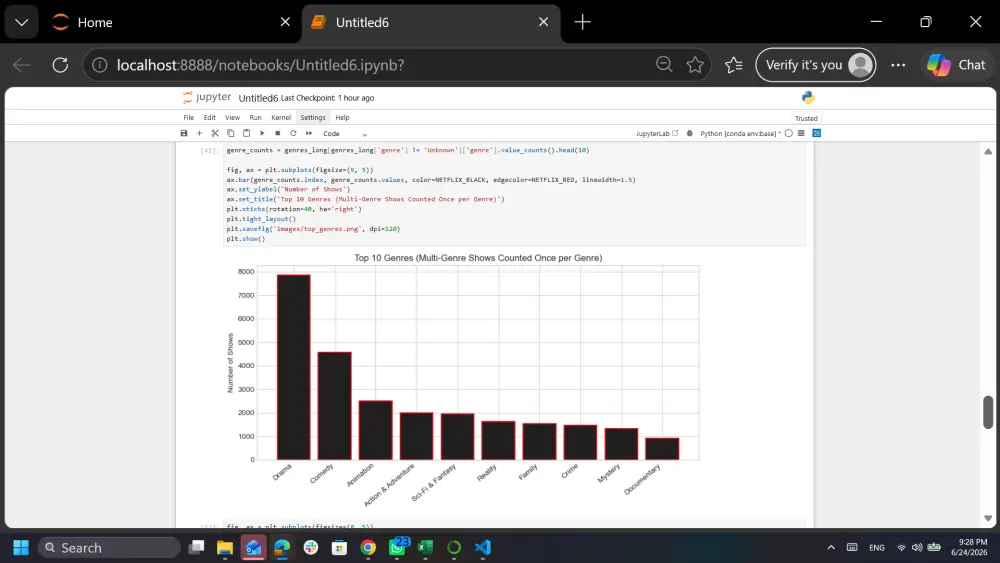Open Visual Studio Code from taskbar
The width and height of the screenshot is (1000, 563).
(483, 548)
